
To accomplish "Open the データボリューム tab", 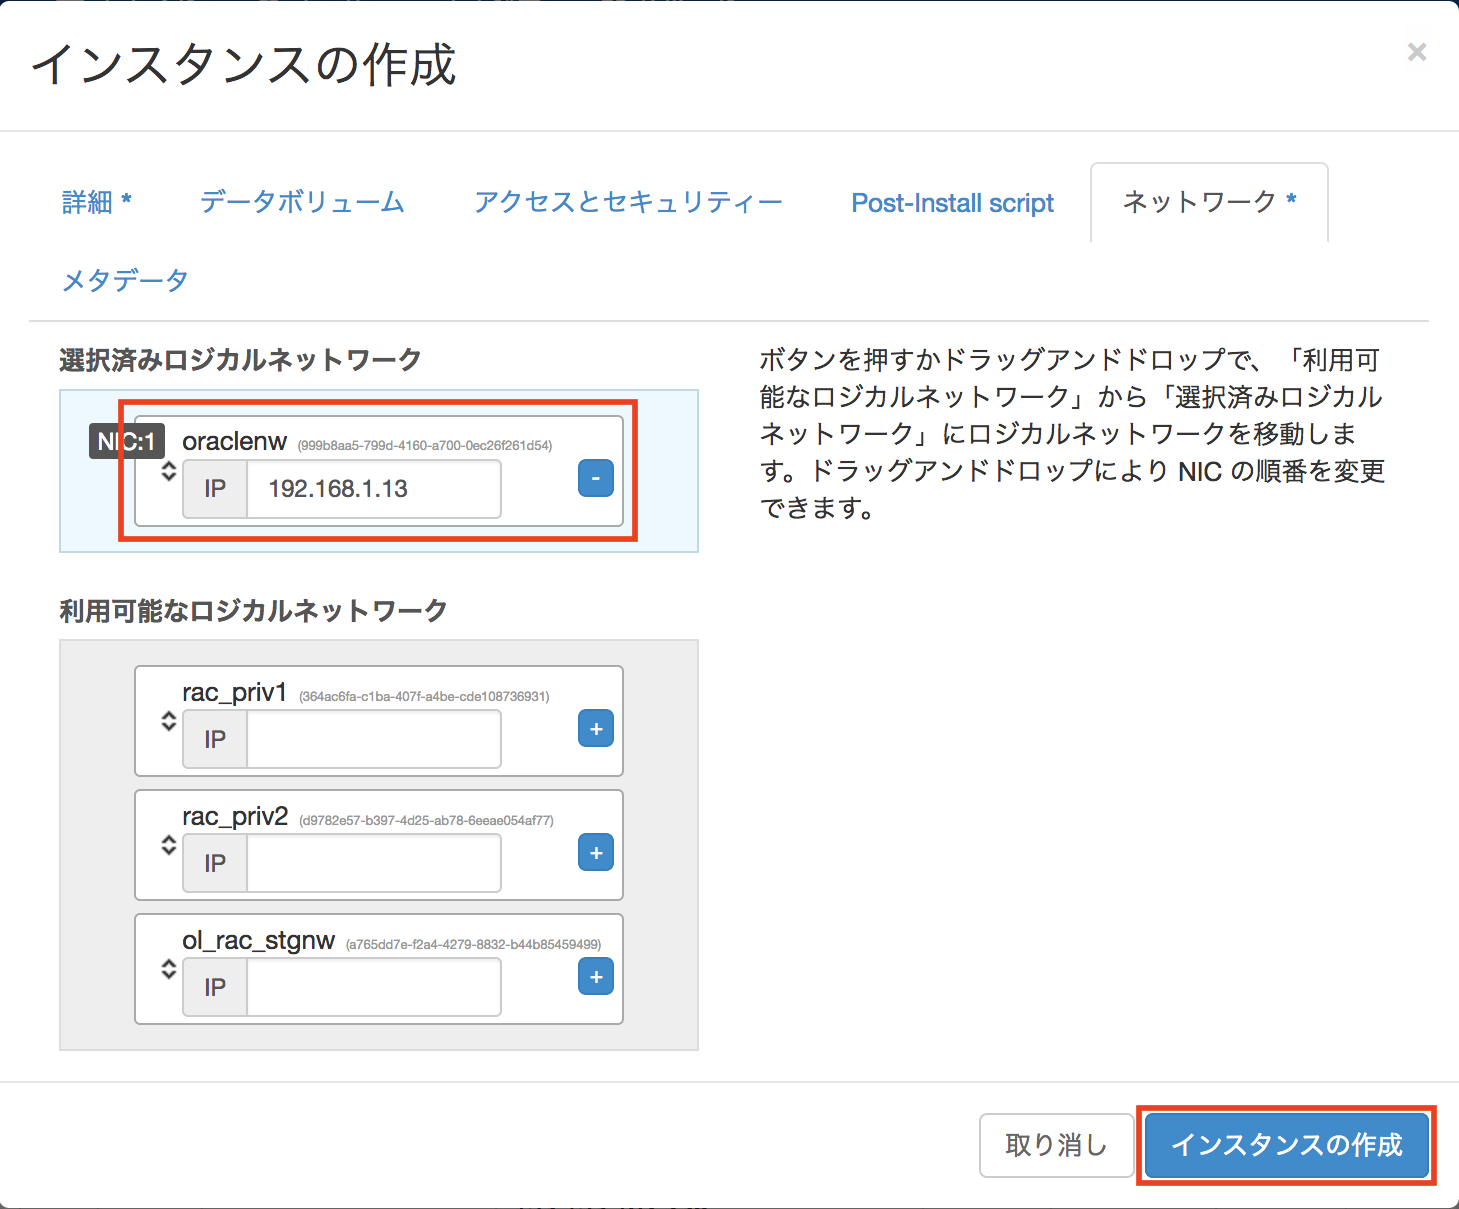I will (x=302, y=202).
